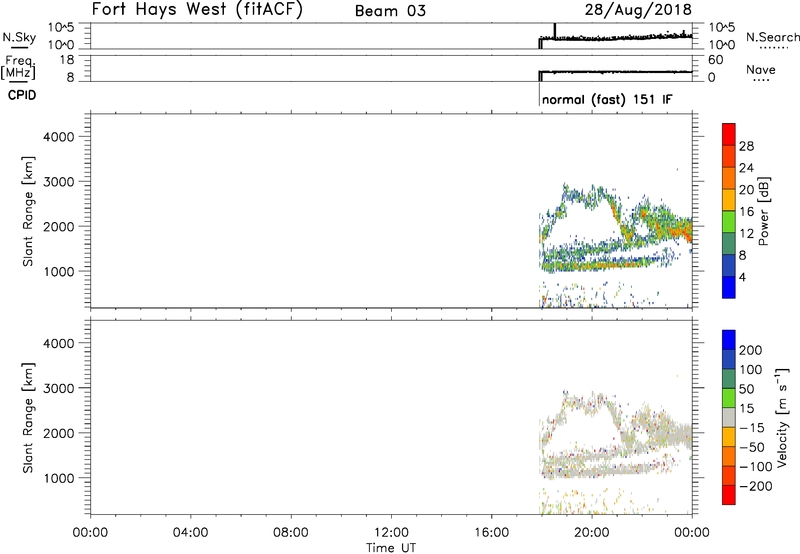
Task: Click the Velocity [m s-1] axis title
Action: click(782, 417)
